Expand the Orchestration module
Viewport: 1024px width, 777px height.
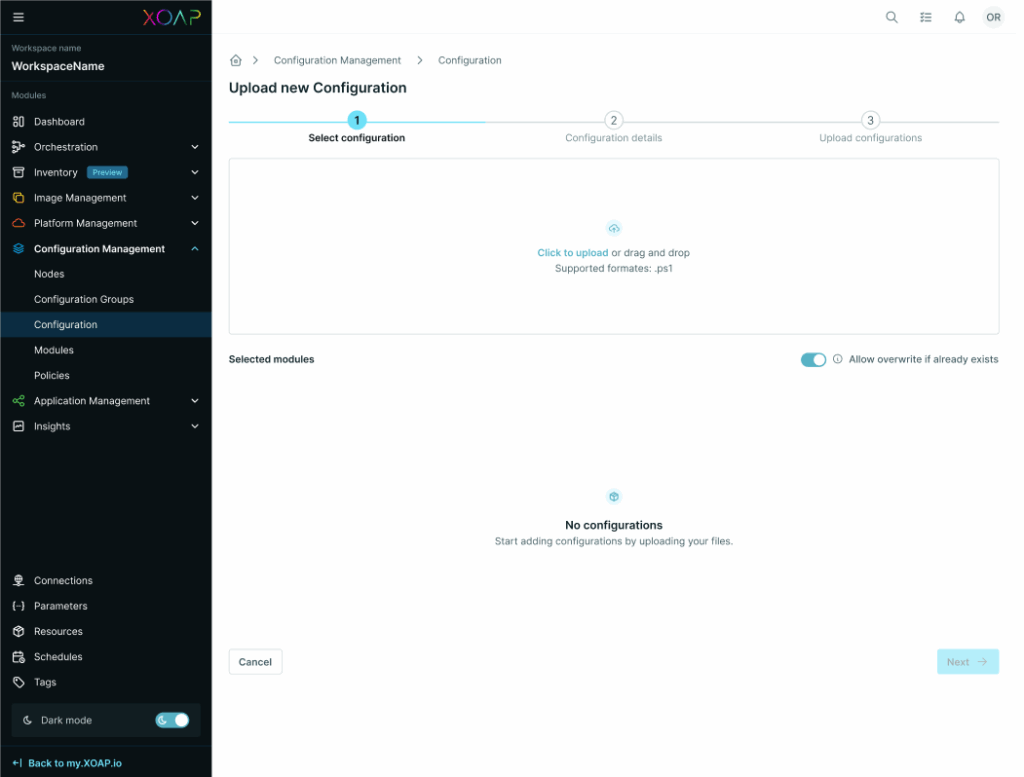196,146
